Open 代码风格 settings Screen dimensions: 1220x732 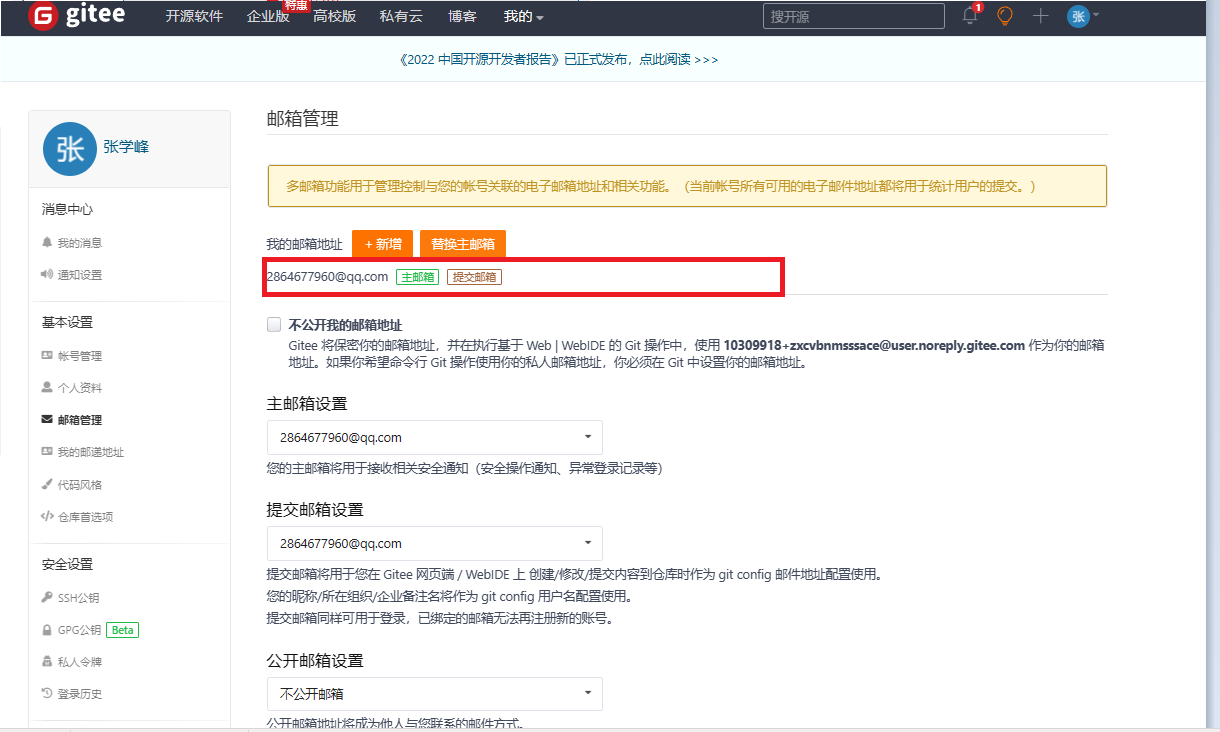pos(79,485)
